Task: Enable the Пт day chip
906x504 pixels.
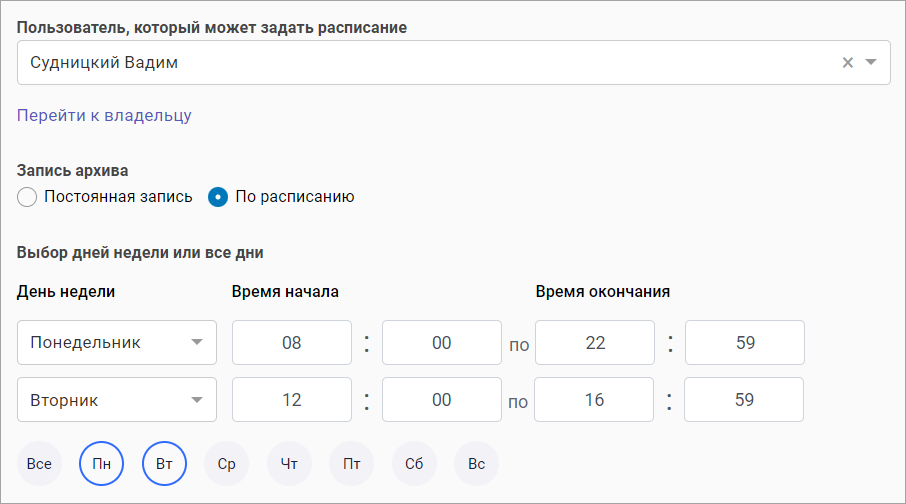Action: (352, 464)
